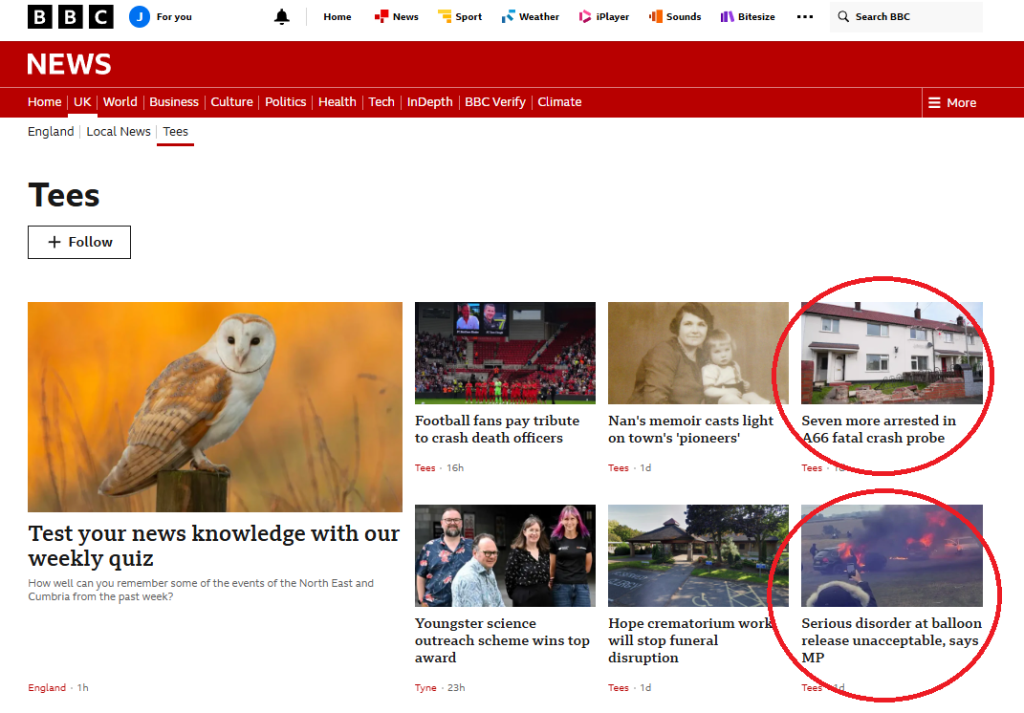Open football stadium tribute thumbnail

point(505,353)
